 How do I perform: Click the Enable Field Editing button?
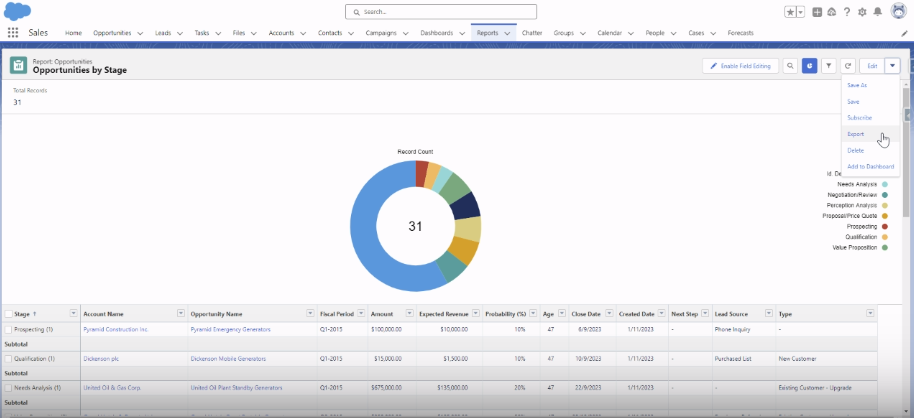coord(740,66)
